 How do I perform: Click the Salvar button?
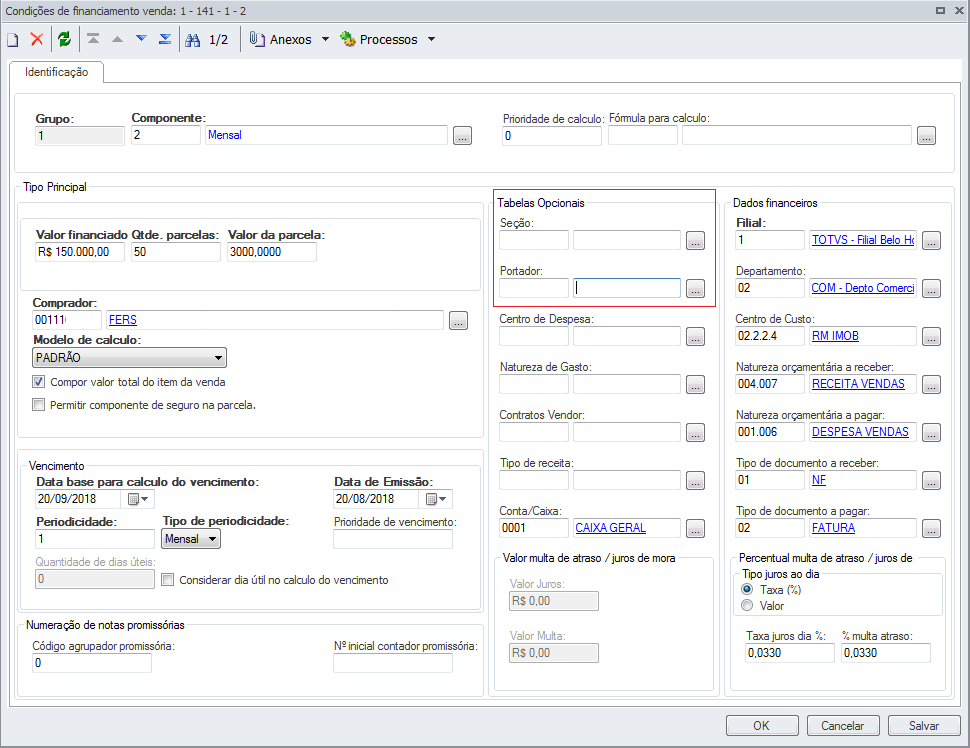pos(924,726)
